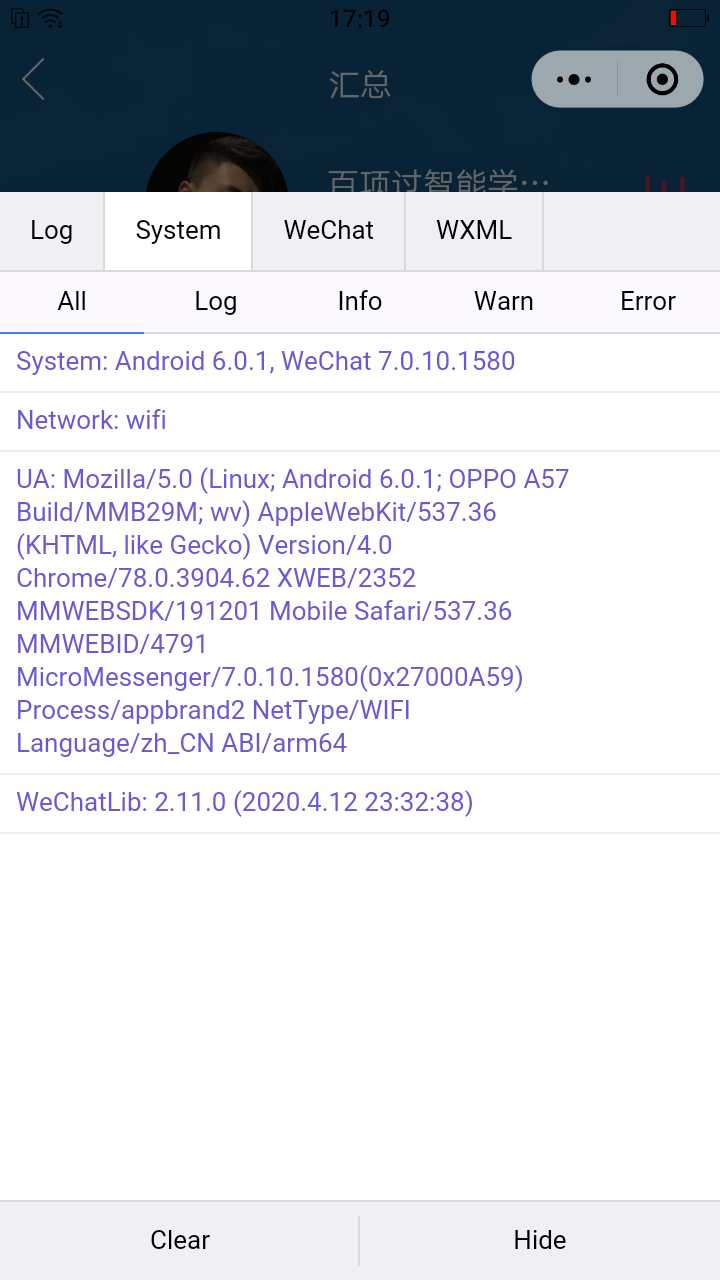Click the circular close capsule icon
Viewport: 720px width, 1280px height.
[662, 79]
